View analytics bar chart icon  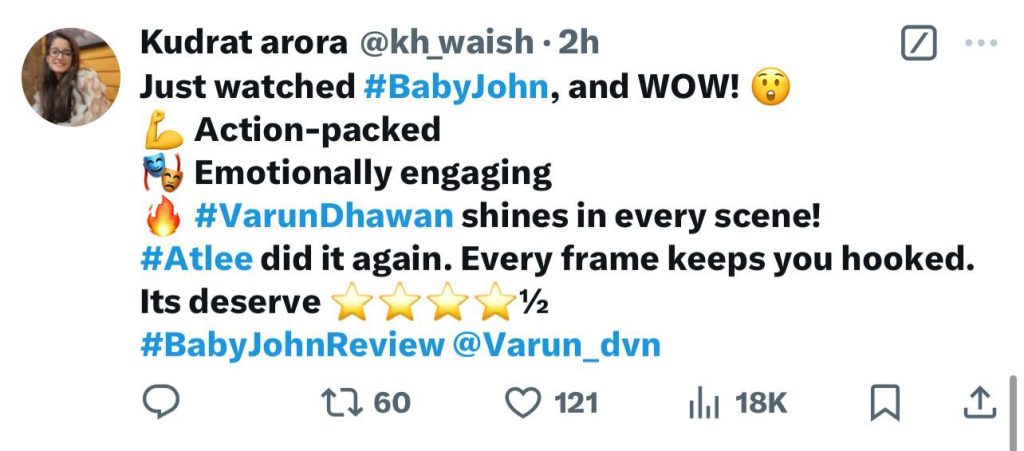[704, 403]
